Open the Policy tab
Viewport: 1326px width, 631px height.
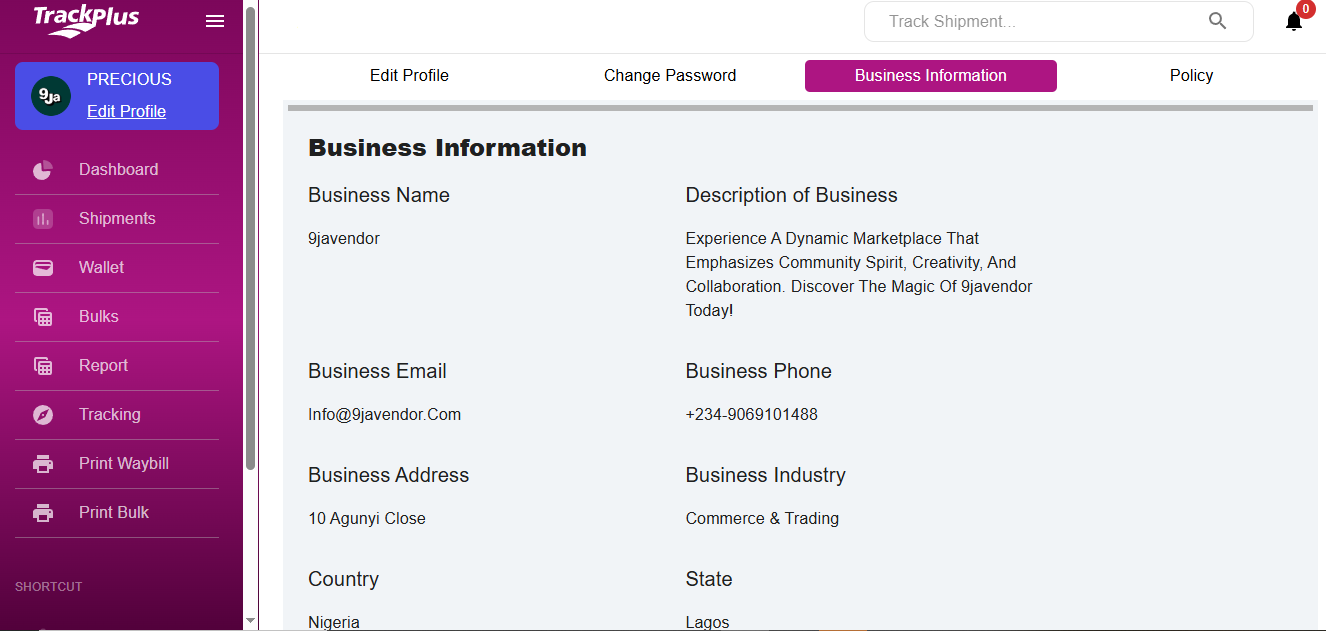point(1191,76)
